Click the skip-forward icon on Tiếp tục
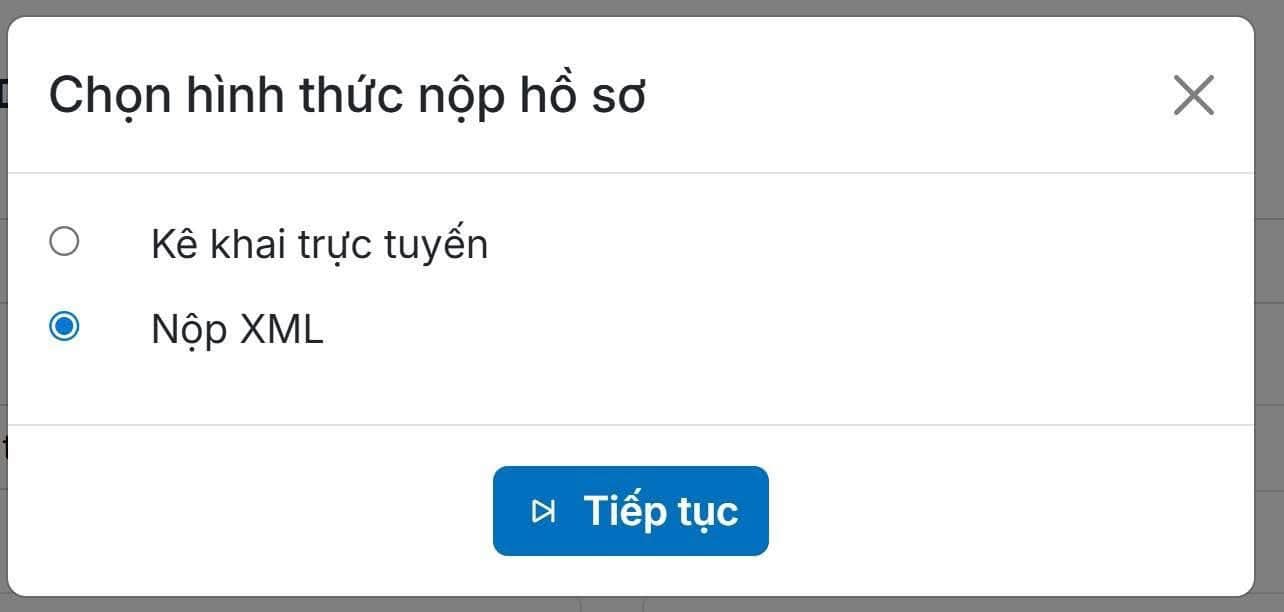The width and height of the screenshot is (1284, 612). coord(543,512)
